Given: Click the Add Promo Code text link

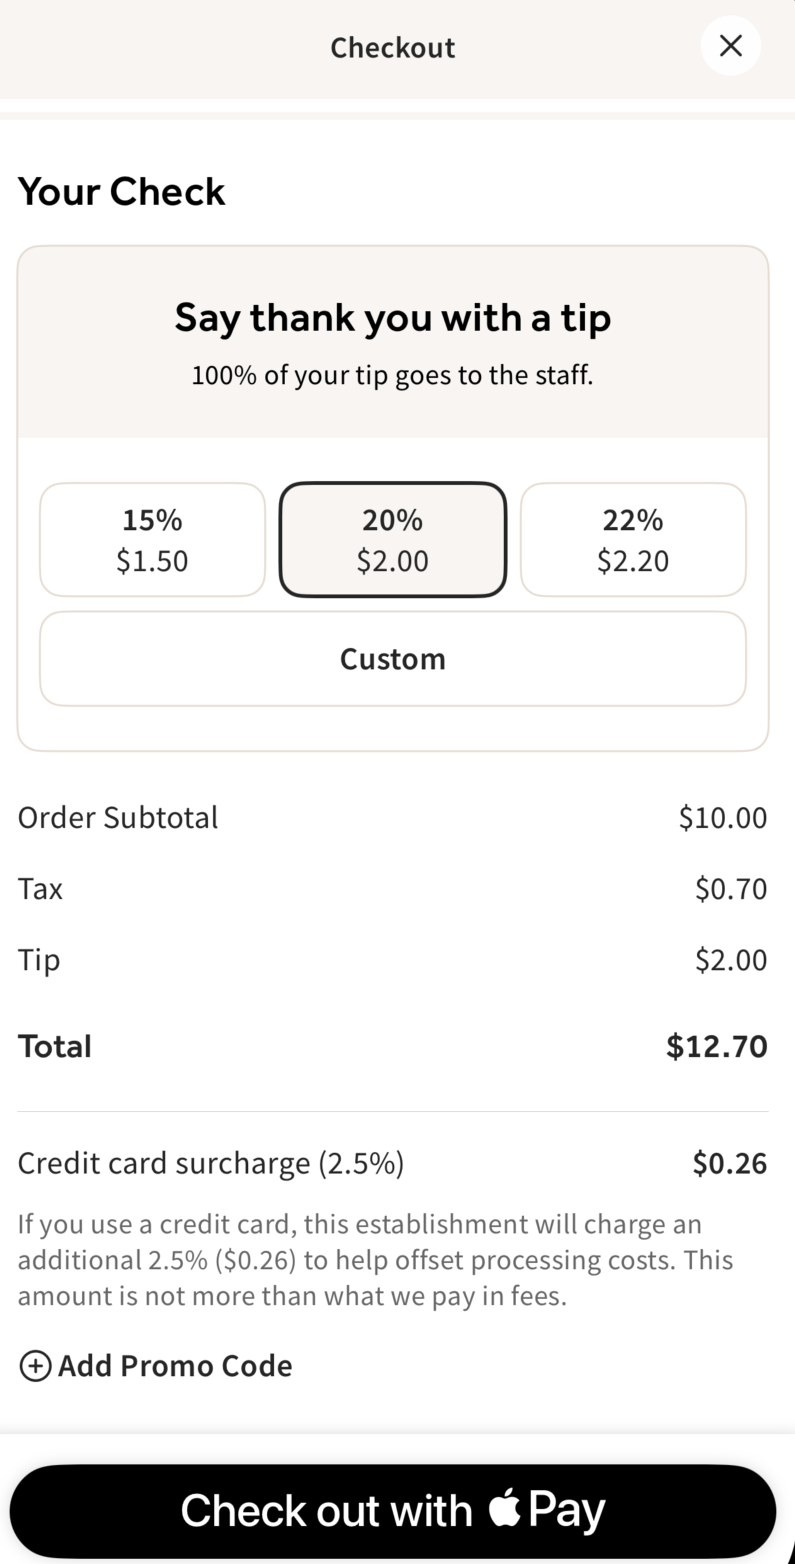Looking at the screenshot, I should pyautogui.click(x=175, y=1366).
